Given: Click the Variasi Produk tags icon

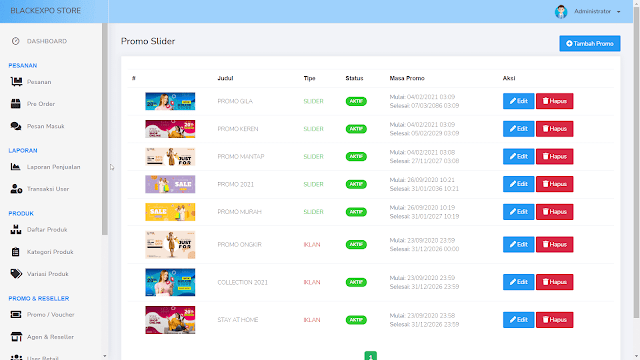Looking at the screenshot, I should click(16, 273).
